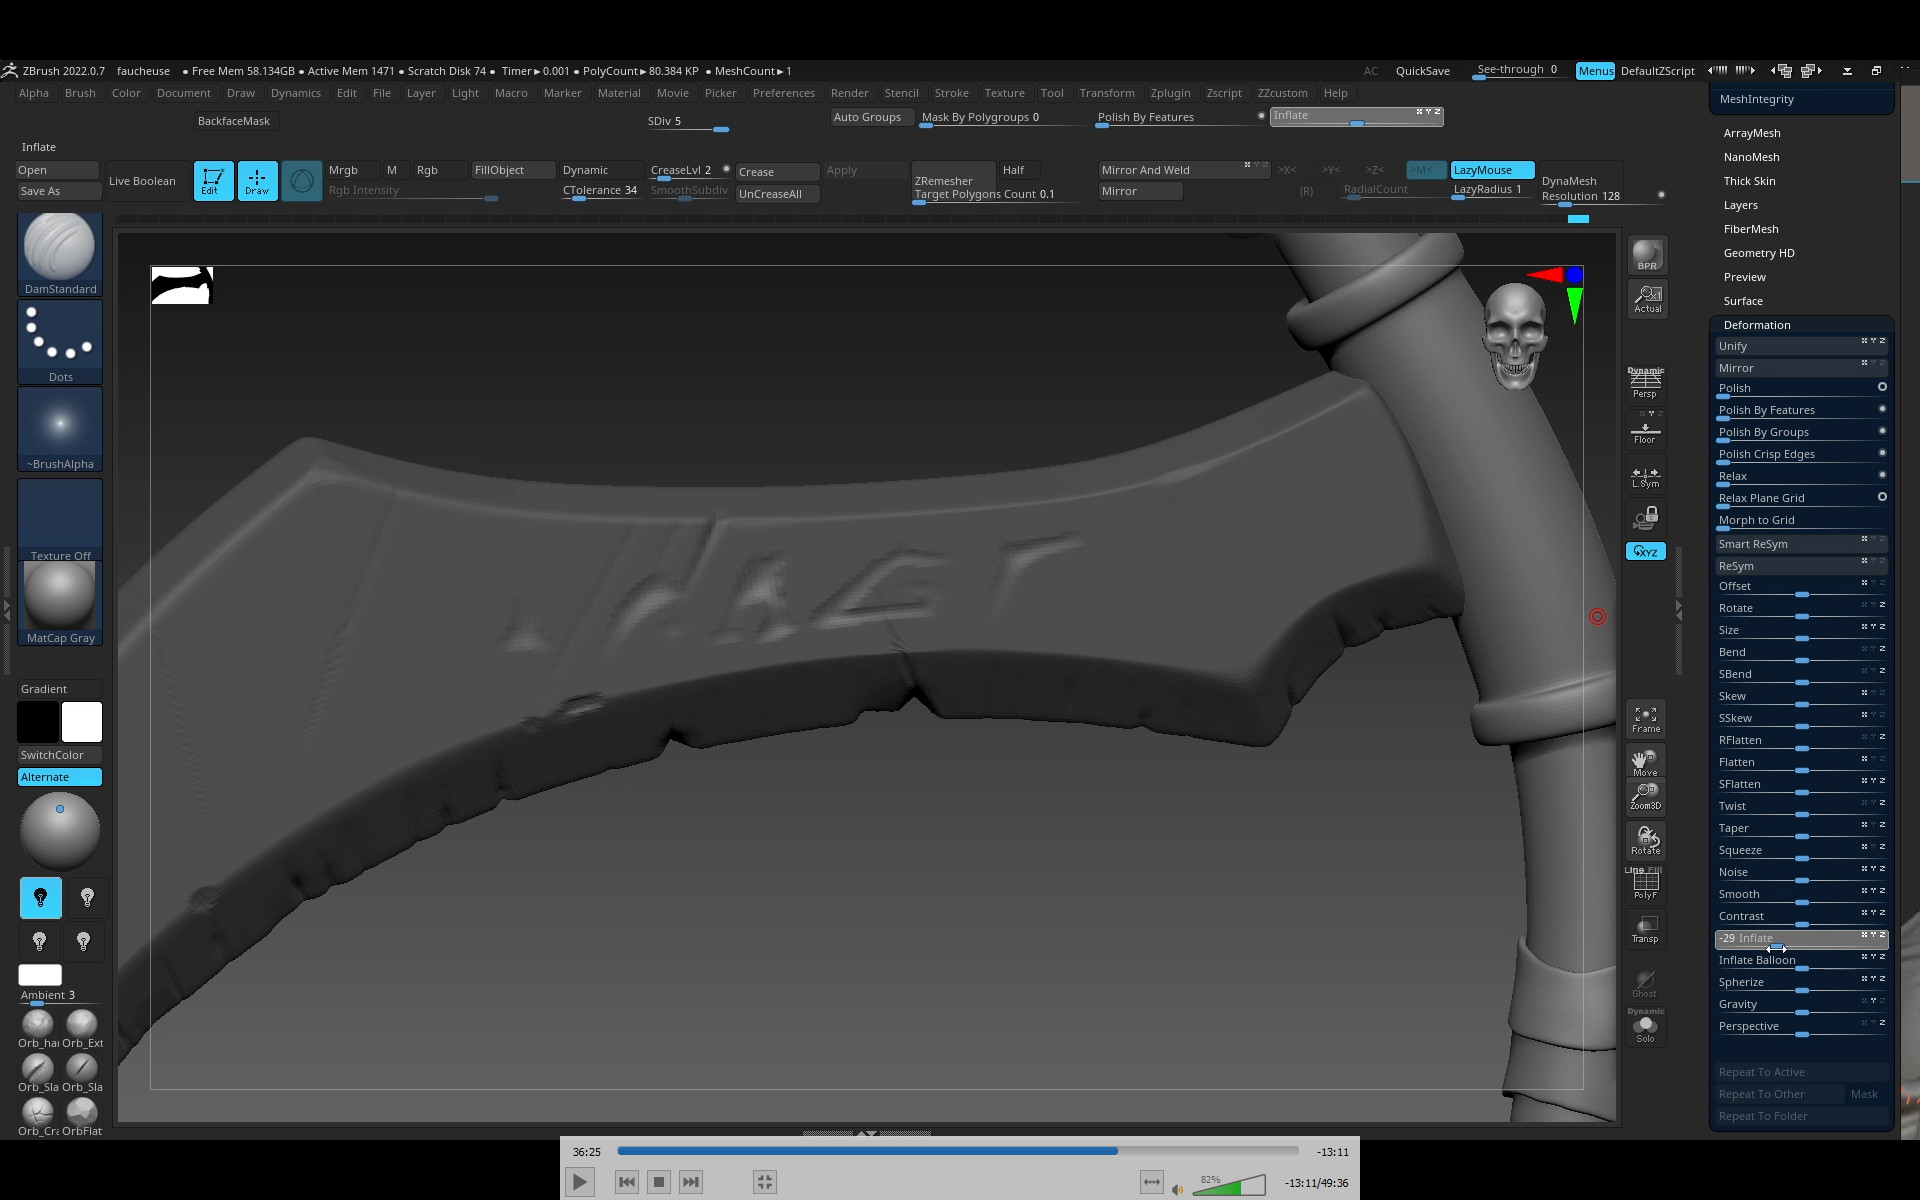The height and width of the screenshot is (1200, 1920).
Task: Toggle the Alternate color button
Action: pyautogui.click(x=59, y=777)
